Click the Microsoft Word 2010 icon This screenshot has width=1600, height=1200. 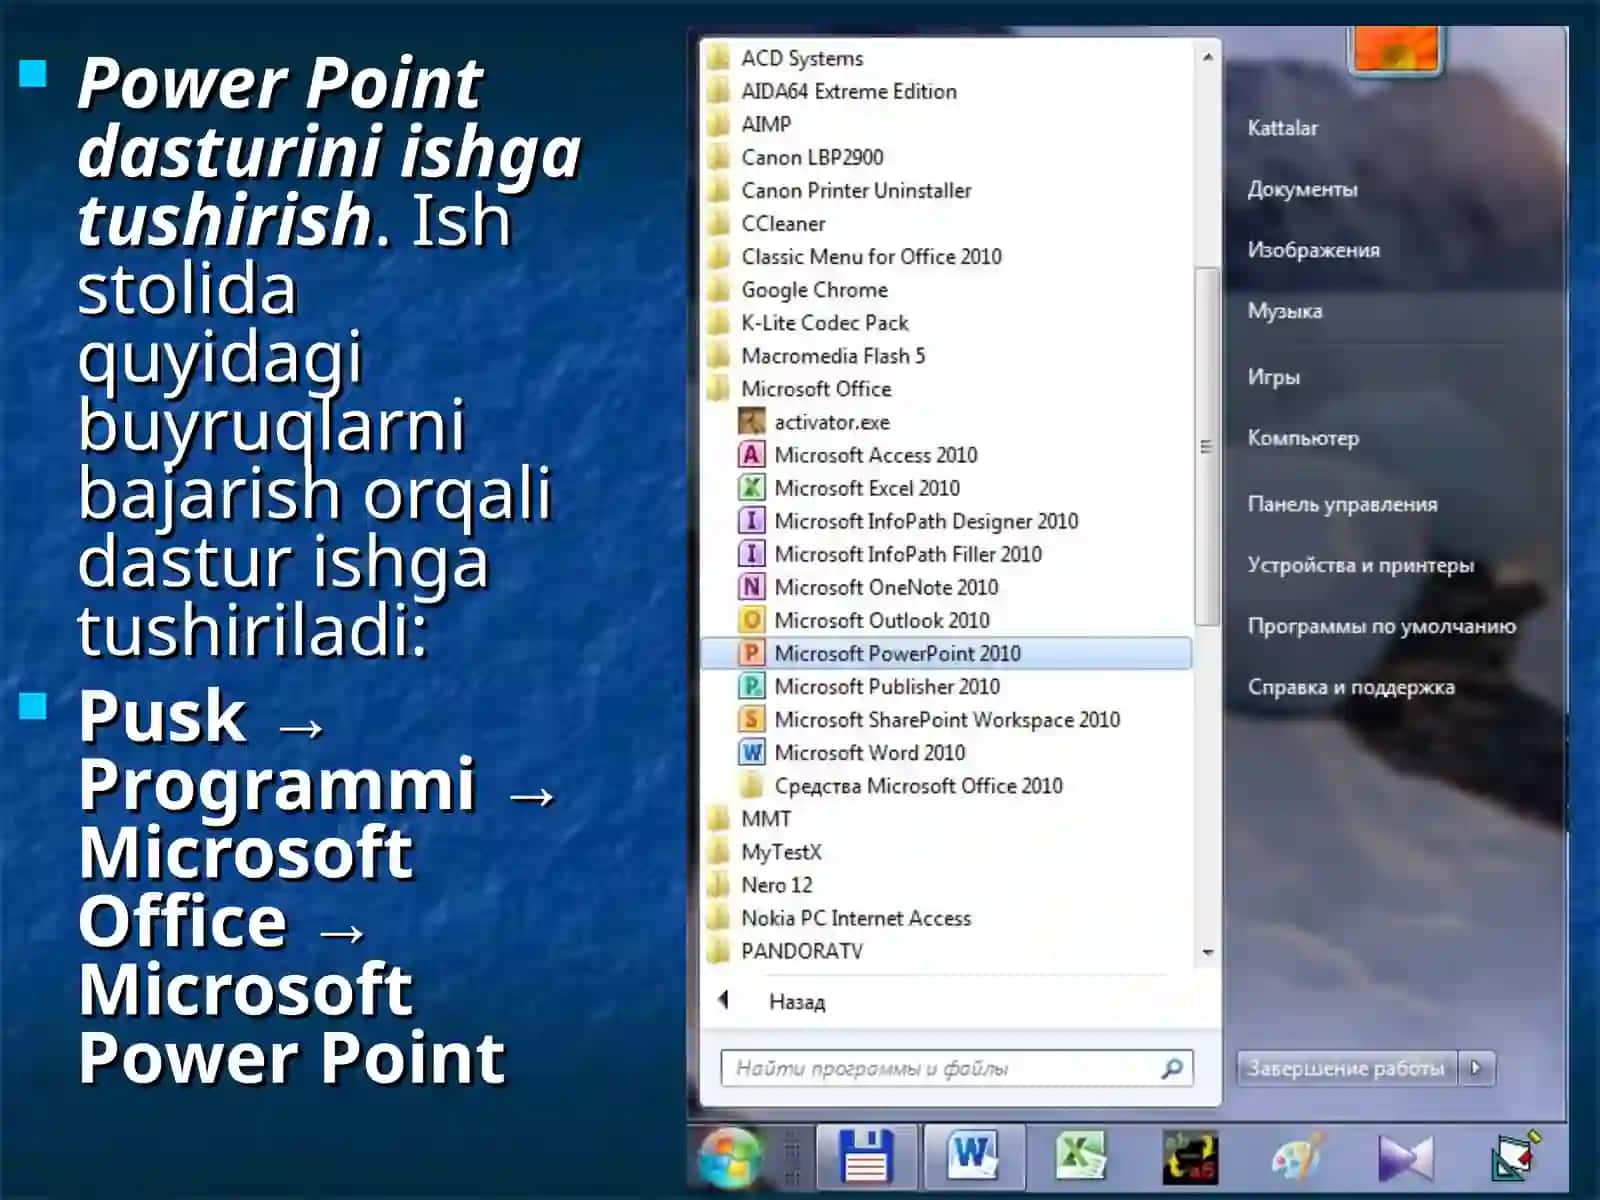751,752
